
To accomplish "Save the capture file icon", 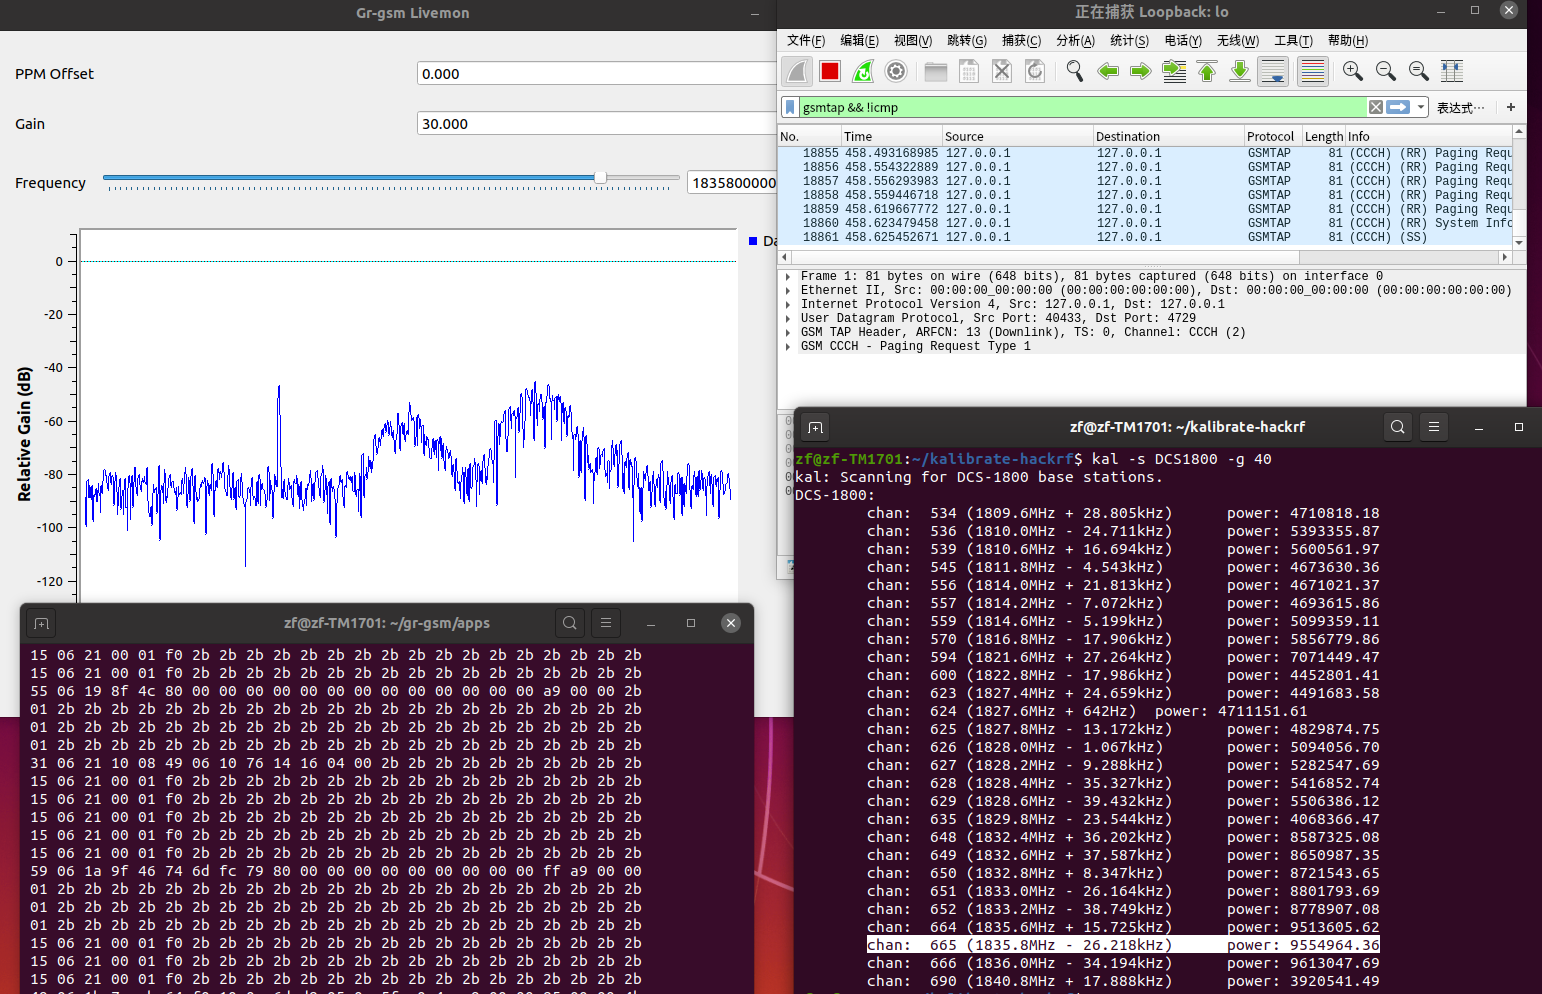I will click(x=969, y=71).
